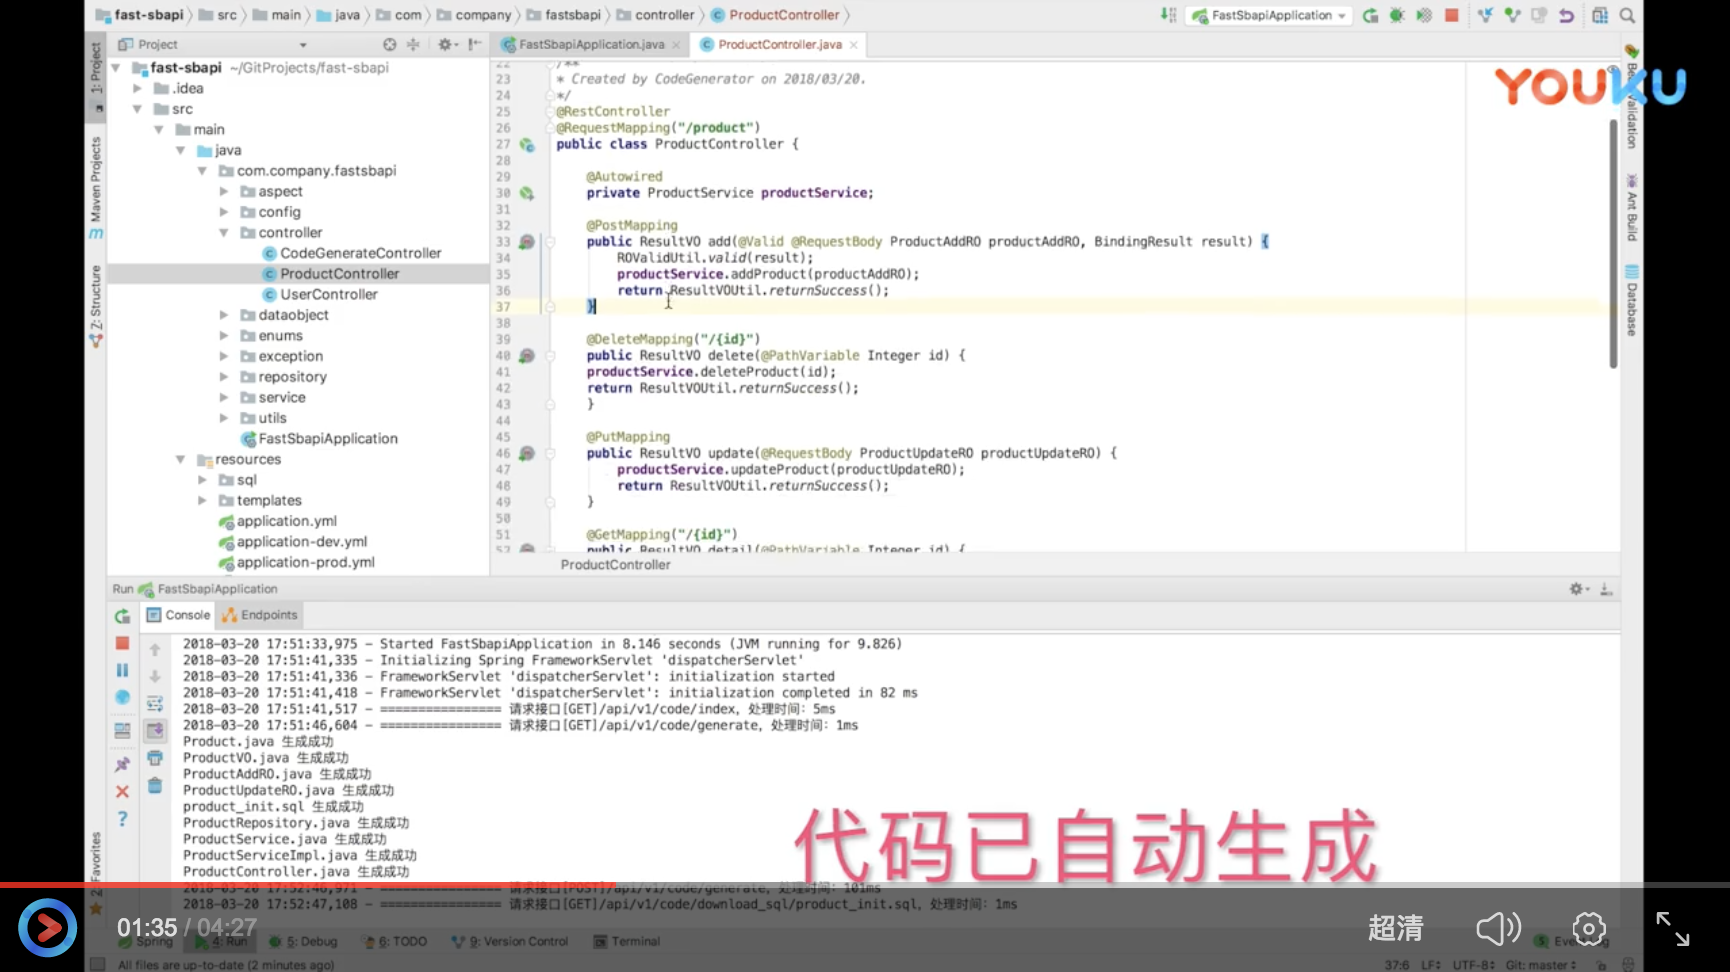Open the FastSbapiApplication run configuration dropdown
Screen dimensions: 1730x972
coord(1270,15)
